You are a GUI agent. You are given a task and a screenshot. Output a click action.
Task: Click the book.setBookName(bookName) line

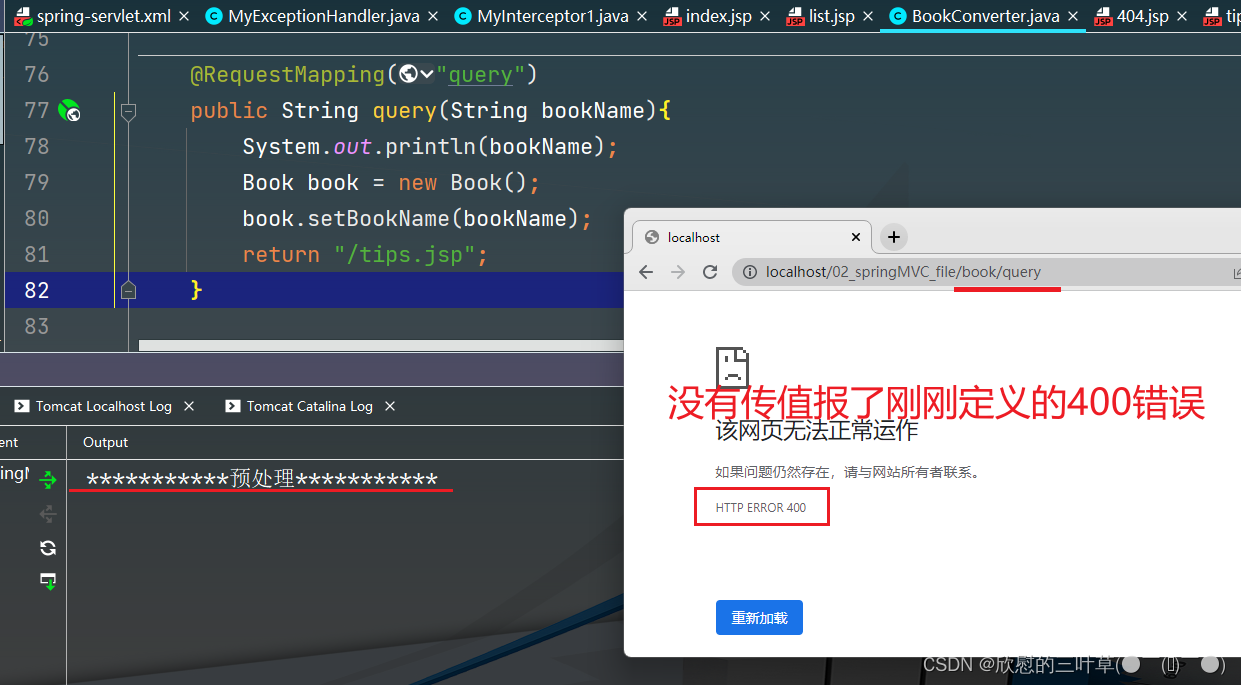pyautogui.click(x=417, y=219)
